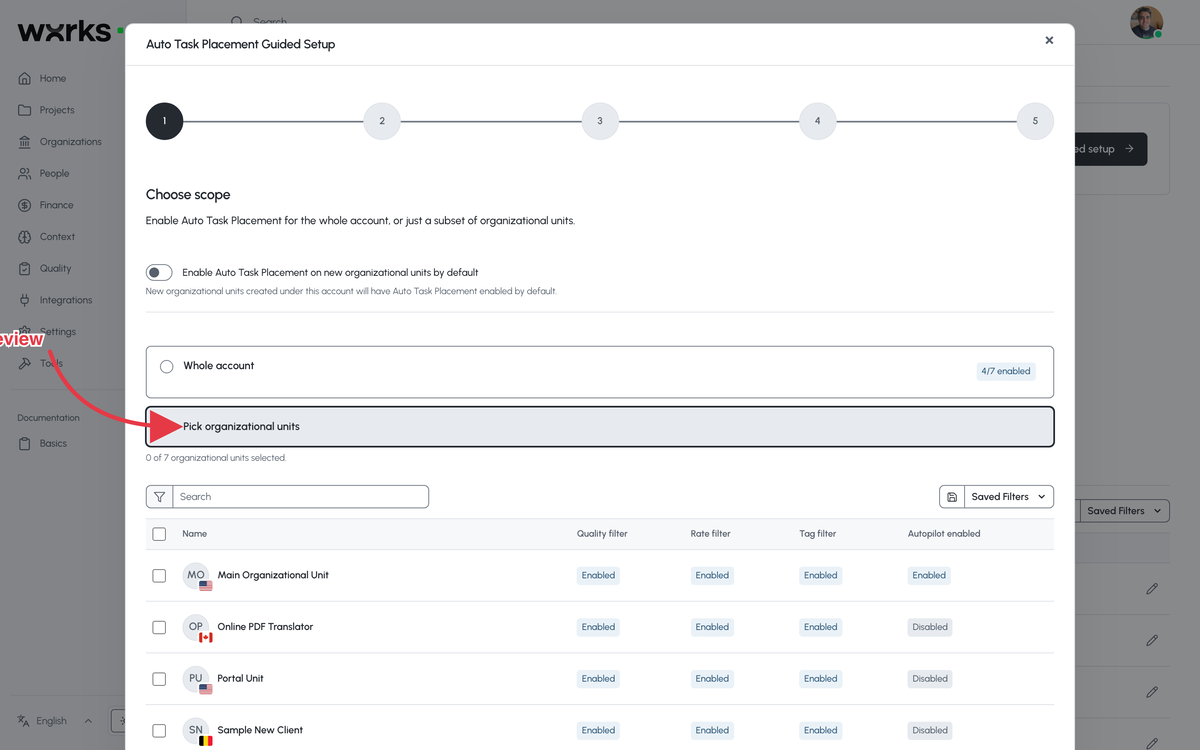Click the global Search field behind dialog

270,20
